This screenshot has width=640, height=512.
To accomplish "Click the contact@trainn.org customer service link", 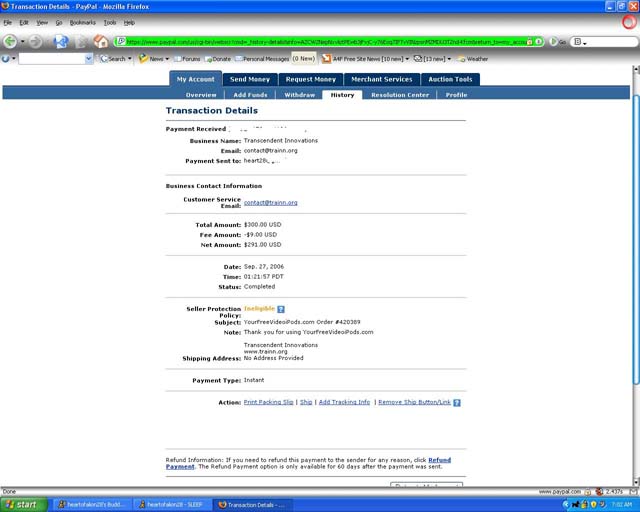I will pyautogui.click(x=271, y=203).
